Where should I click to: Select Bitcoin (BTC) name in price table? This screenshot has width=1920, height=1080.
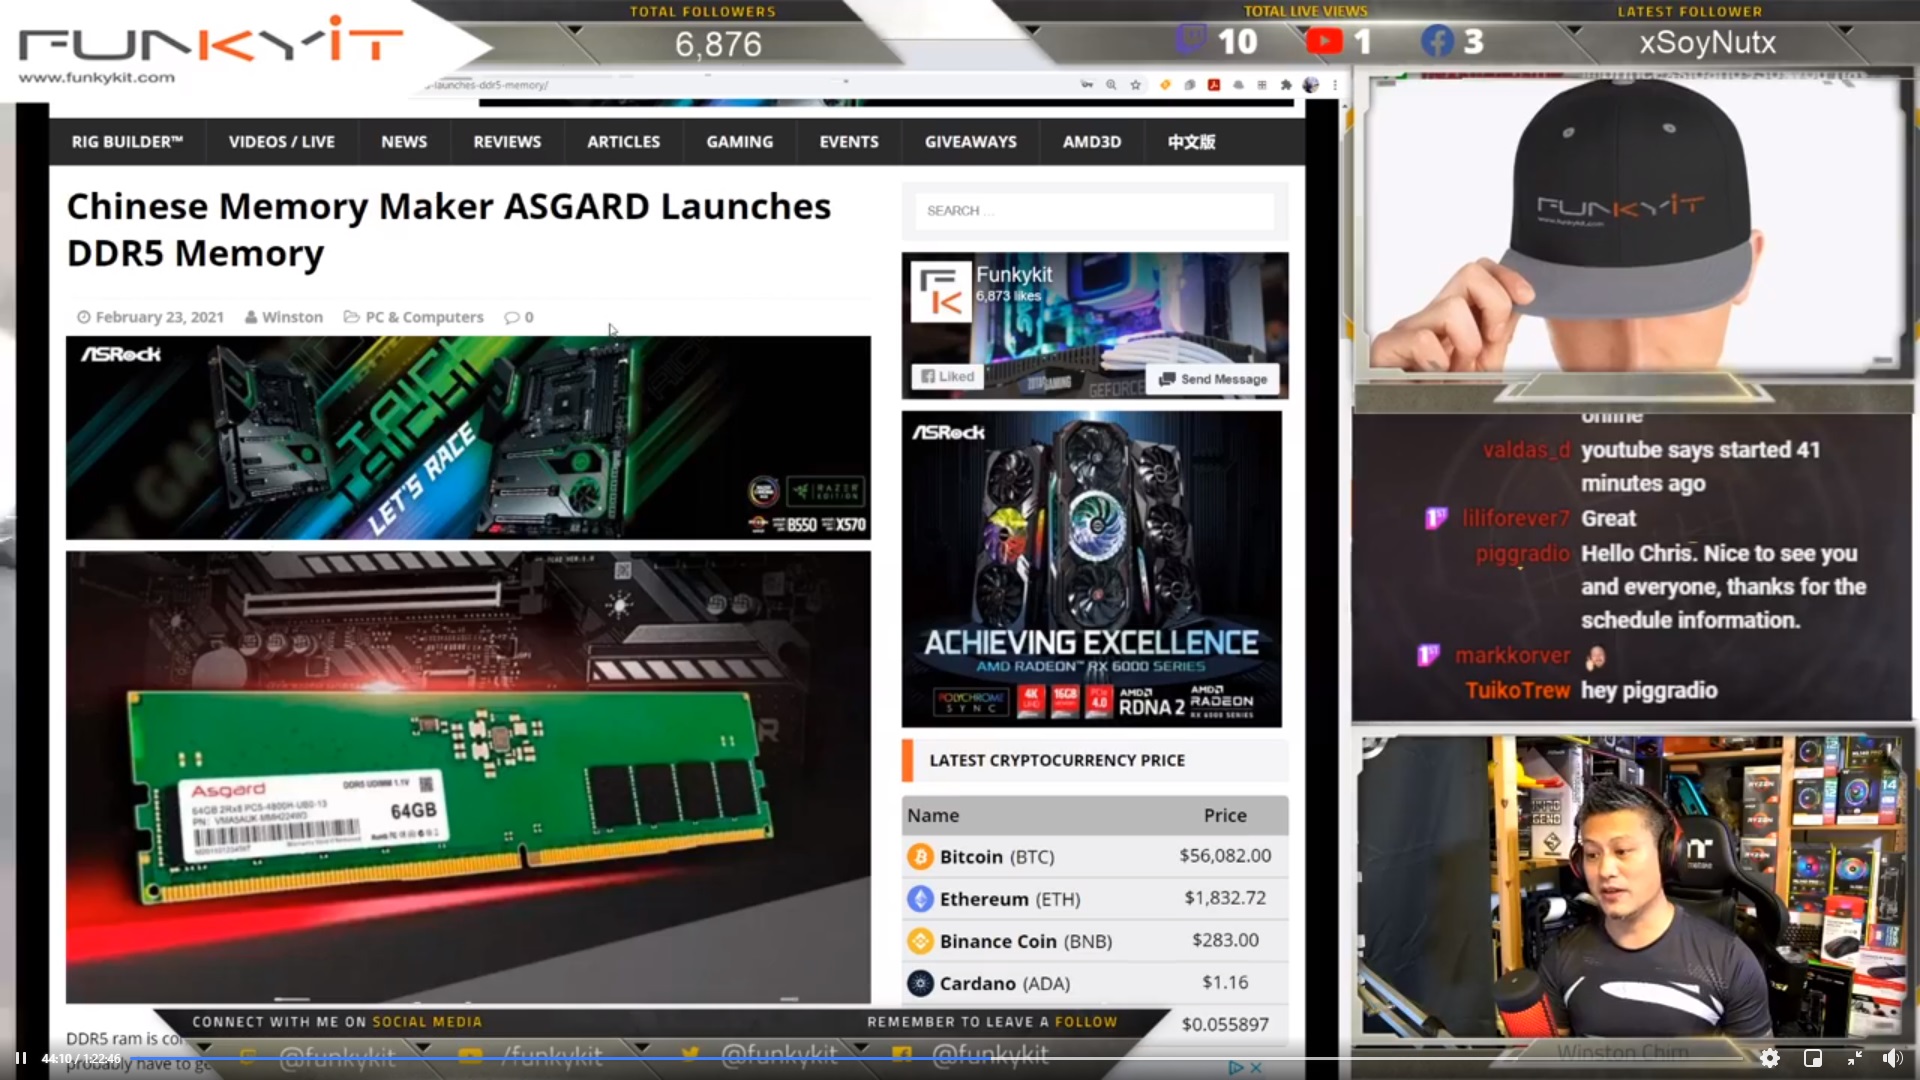(x=997, y=857)
